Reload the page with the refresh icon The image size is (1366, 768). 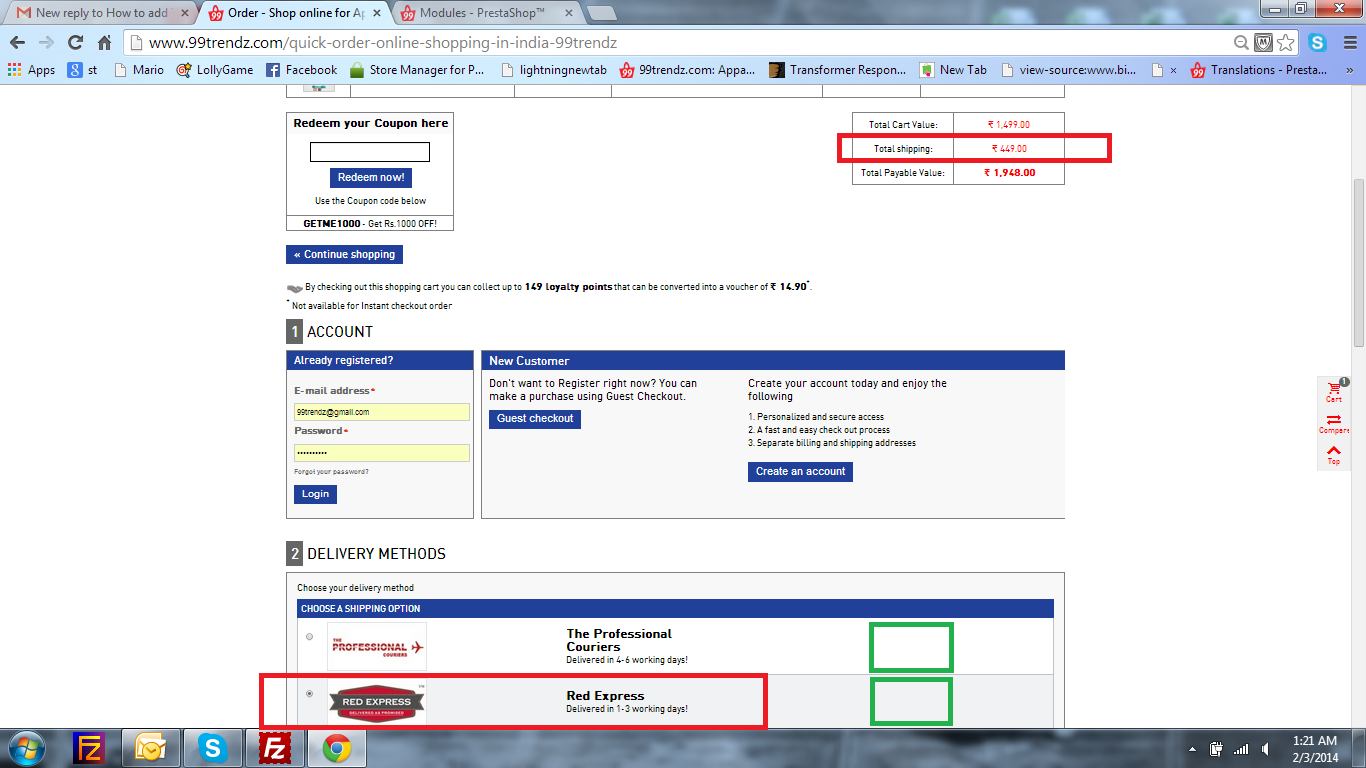tap(75, 43)
